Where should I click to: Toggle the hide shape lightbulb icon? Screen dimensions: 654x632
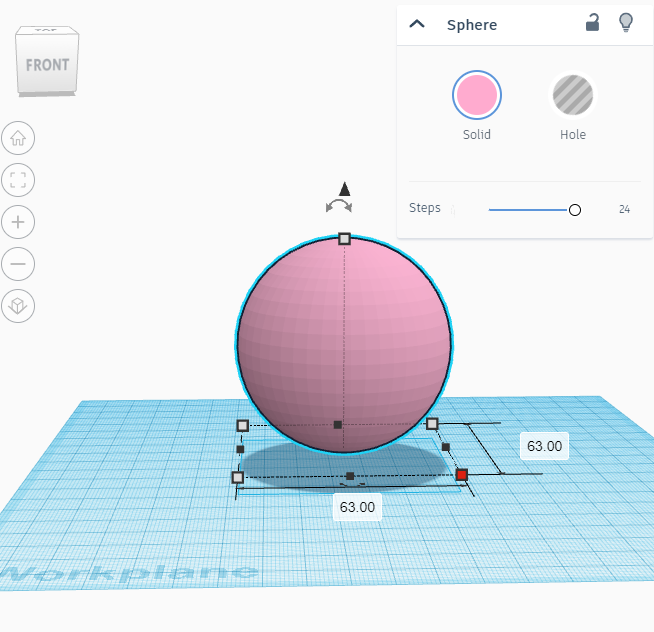[x=626, y=23]
